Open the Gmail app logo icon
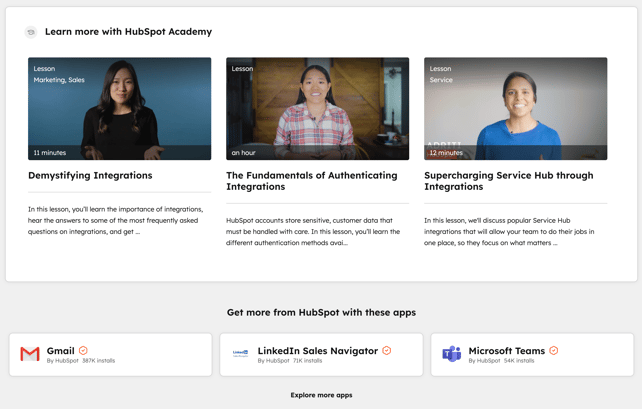The image size is (642, 409). click(30, 354)
